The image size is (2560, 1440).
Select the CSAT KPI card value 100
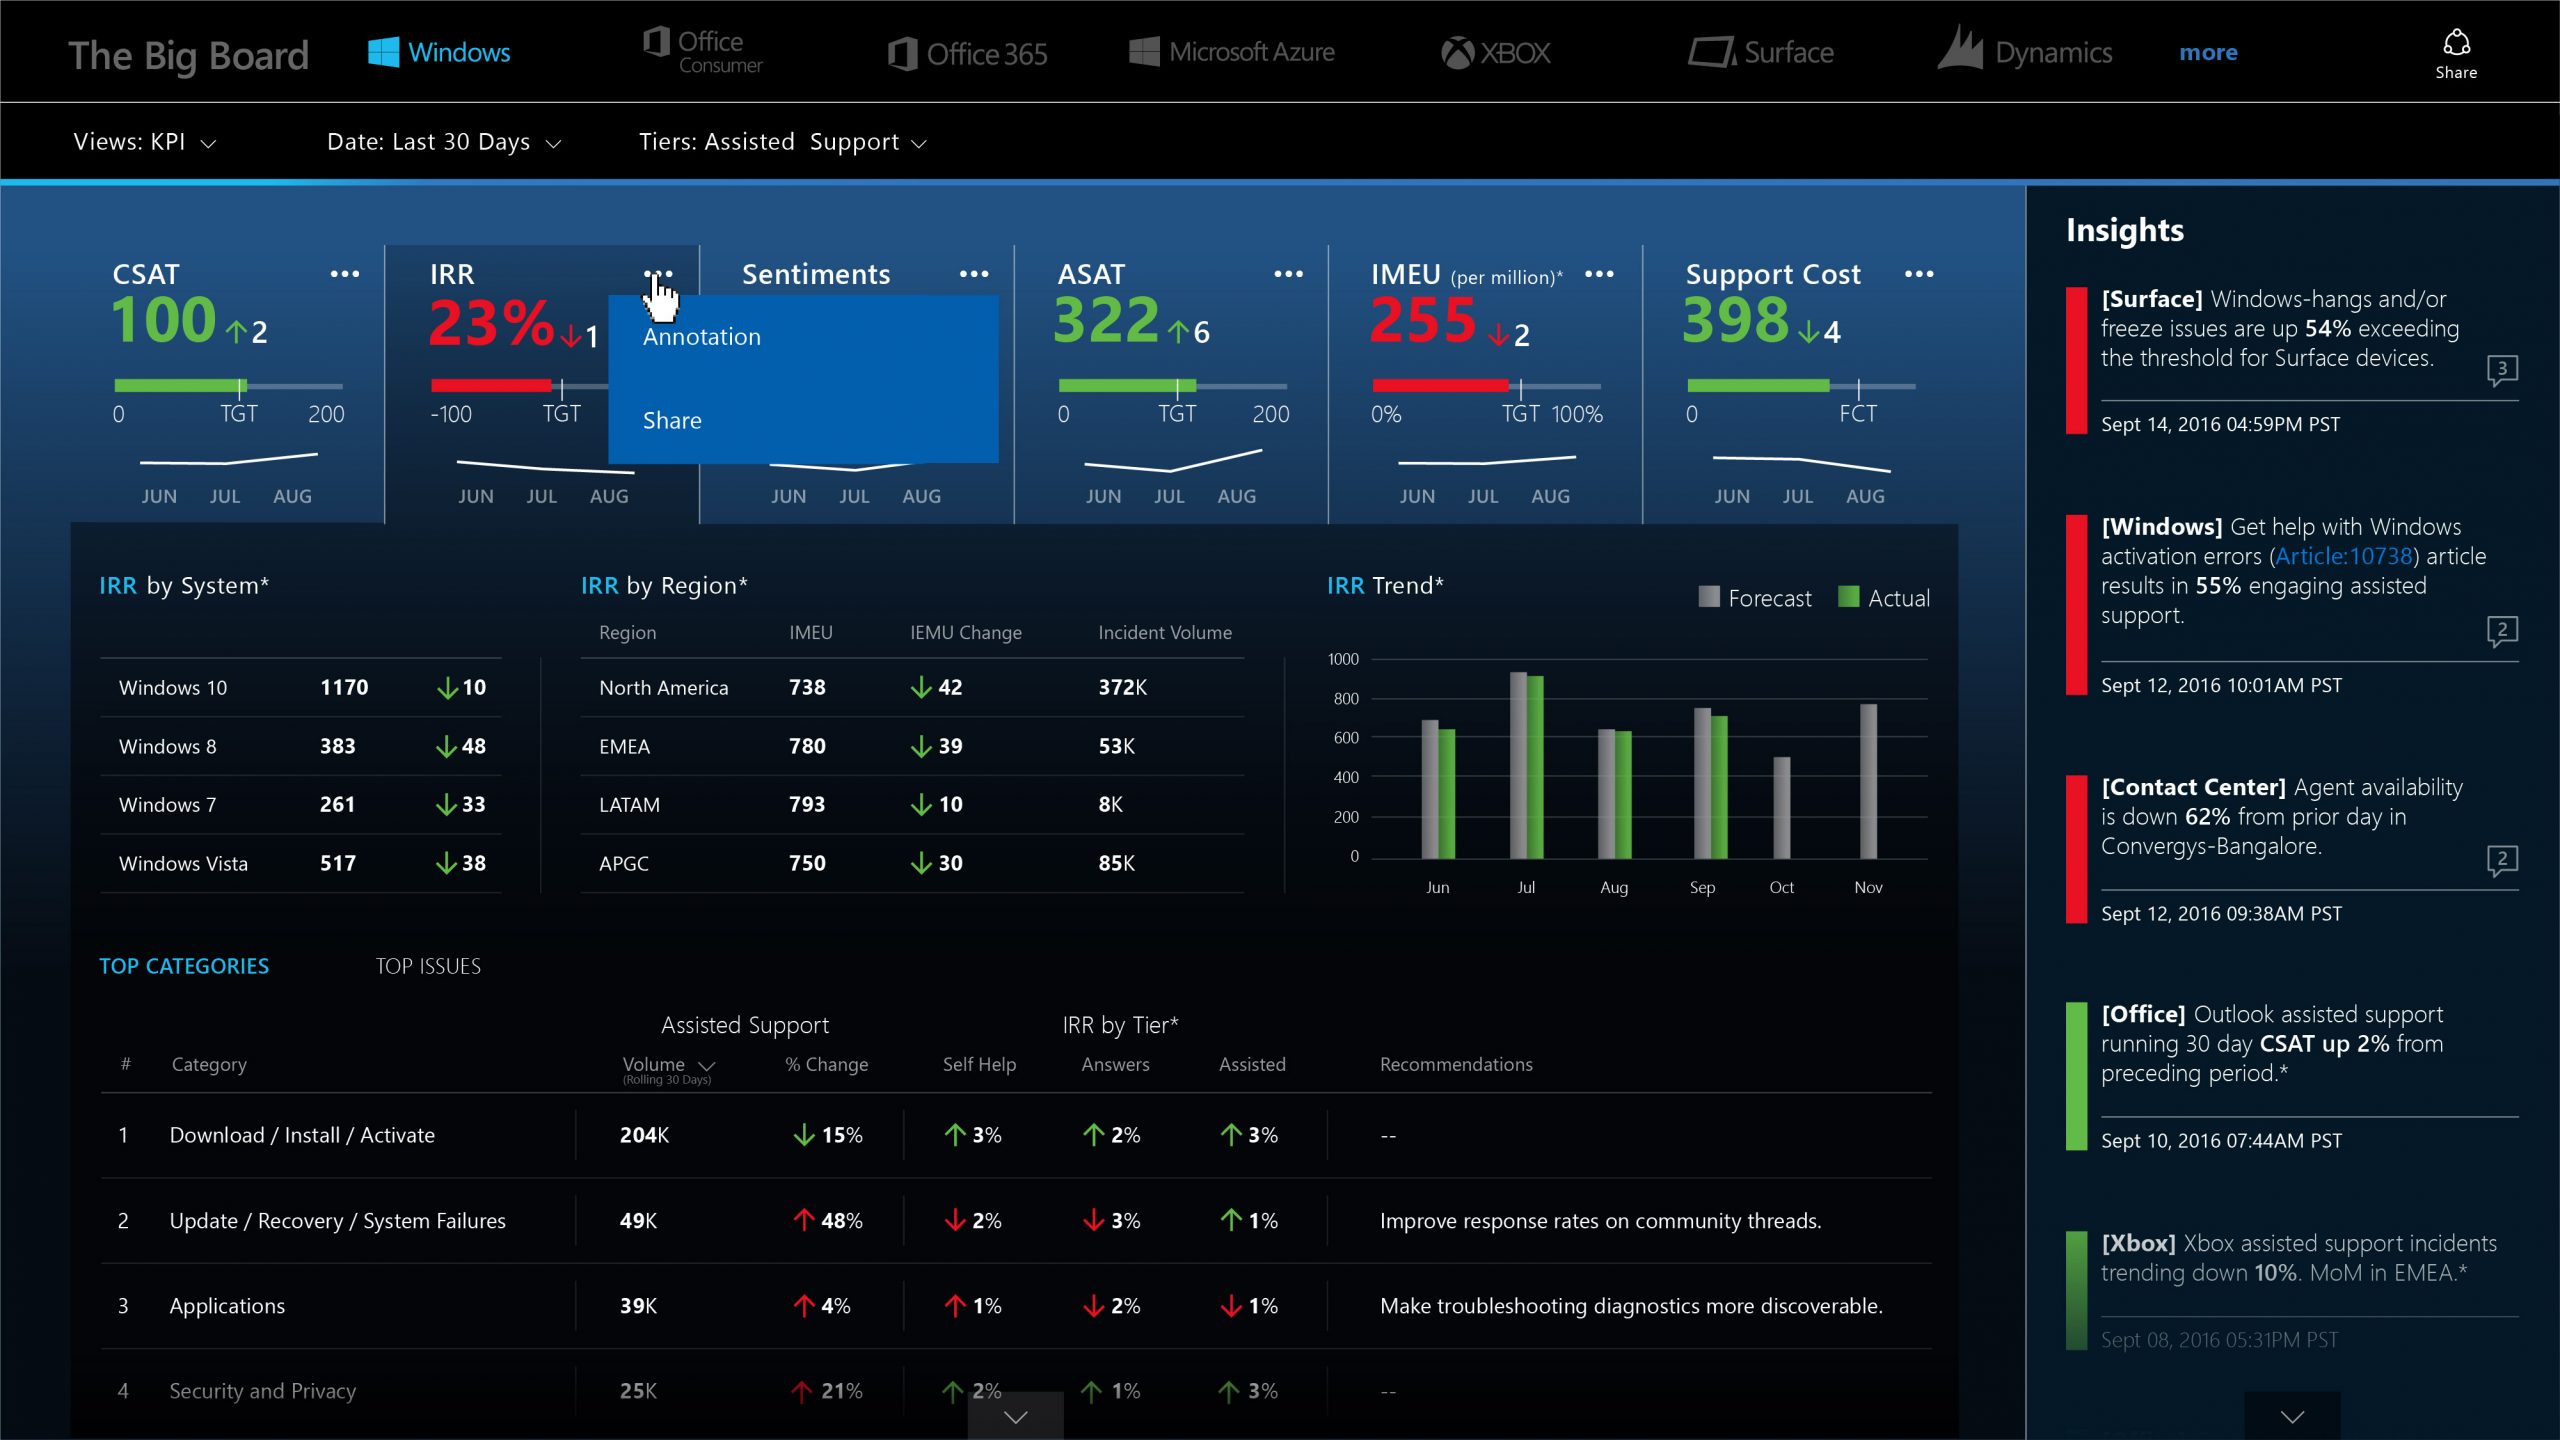(164, 320)
